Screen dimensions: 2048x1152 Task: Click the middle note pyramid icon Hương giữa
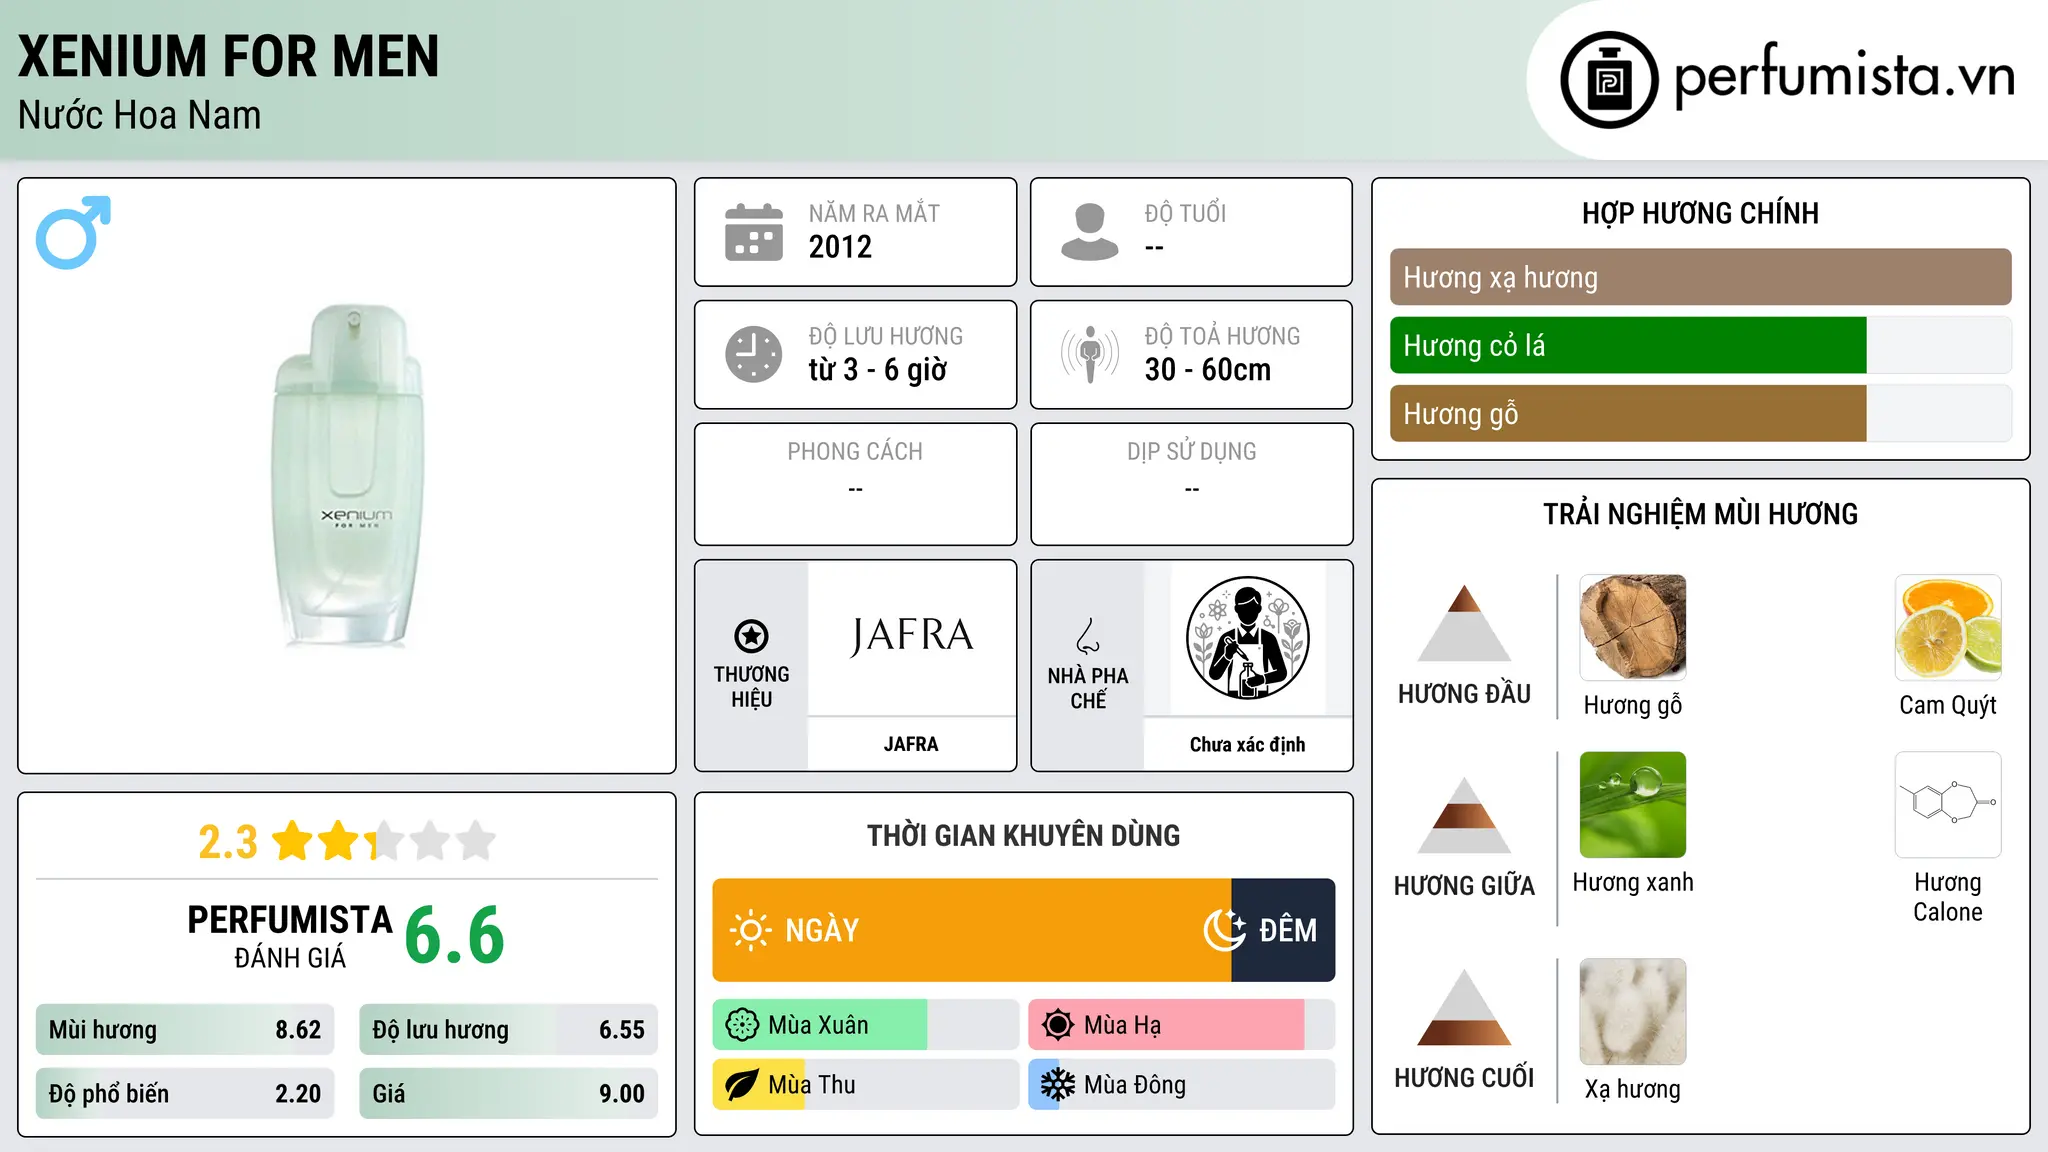[1464, 815]
